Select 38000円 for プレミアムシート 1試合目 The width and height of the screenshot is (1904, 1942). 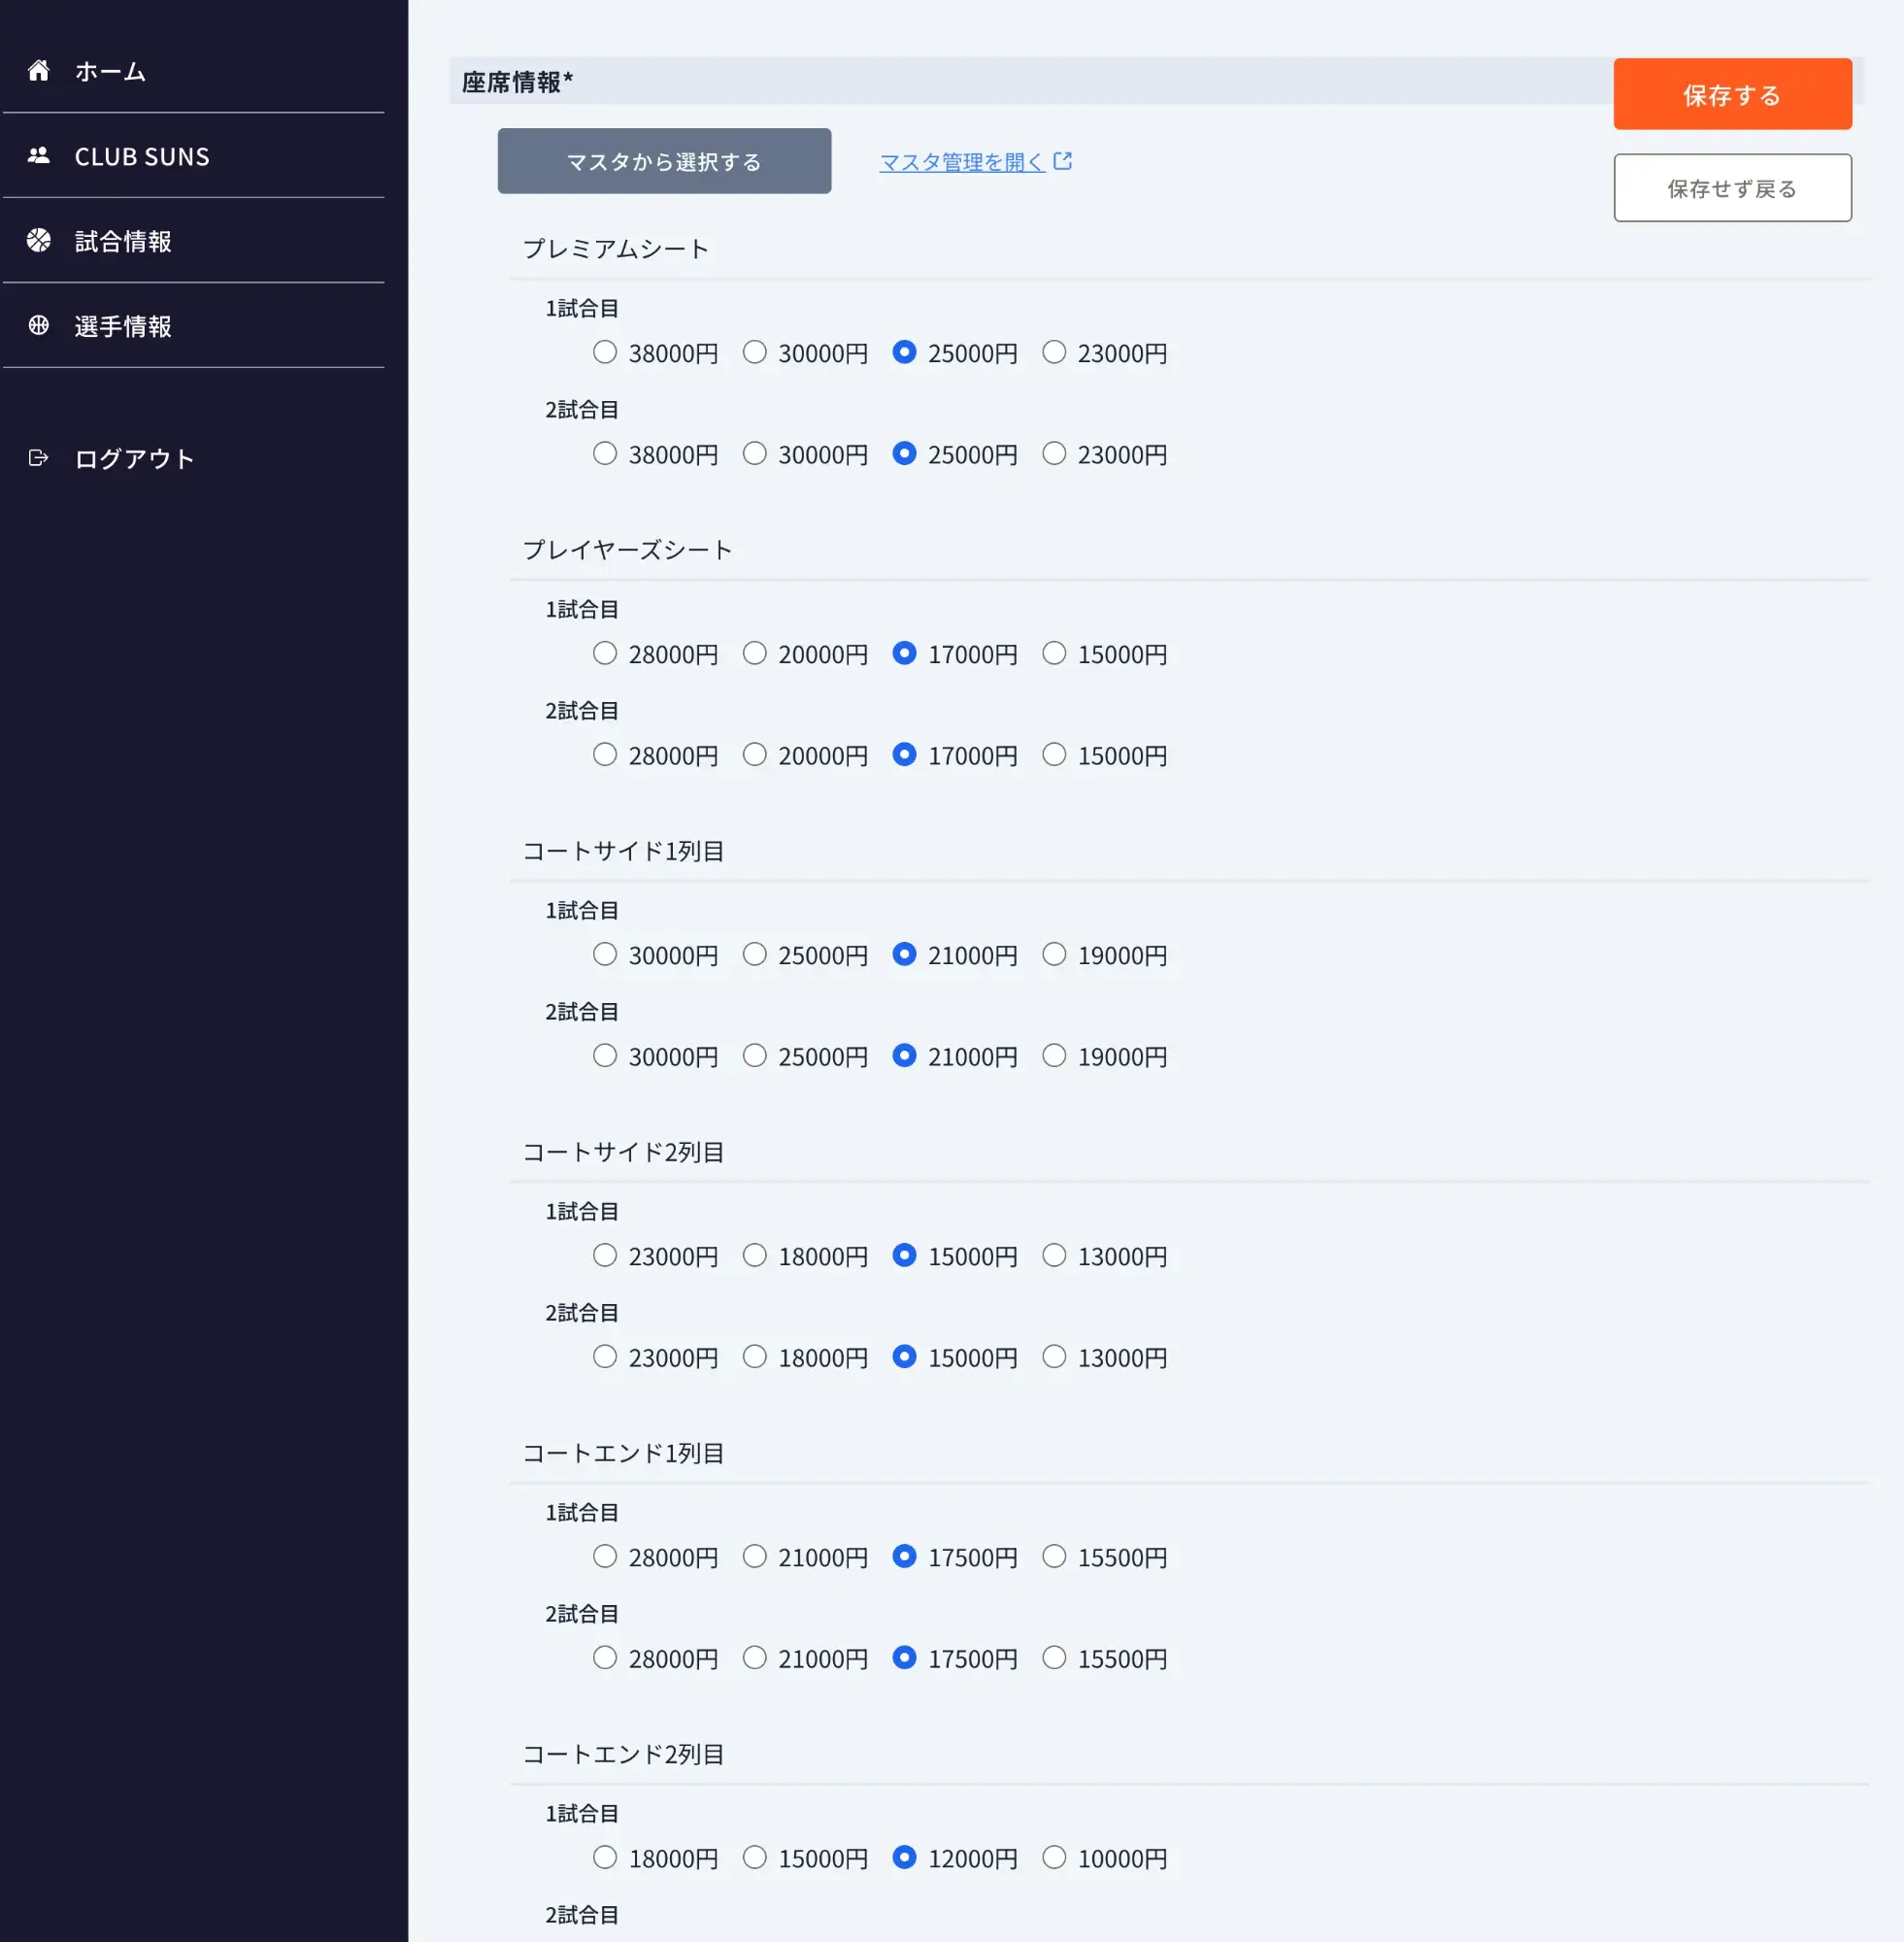(x=604, y=352)
